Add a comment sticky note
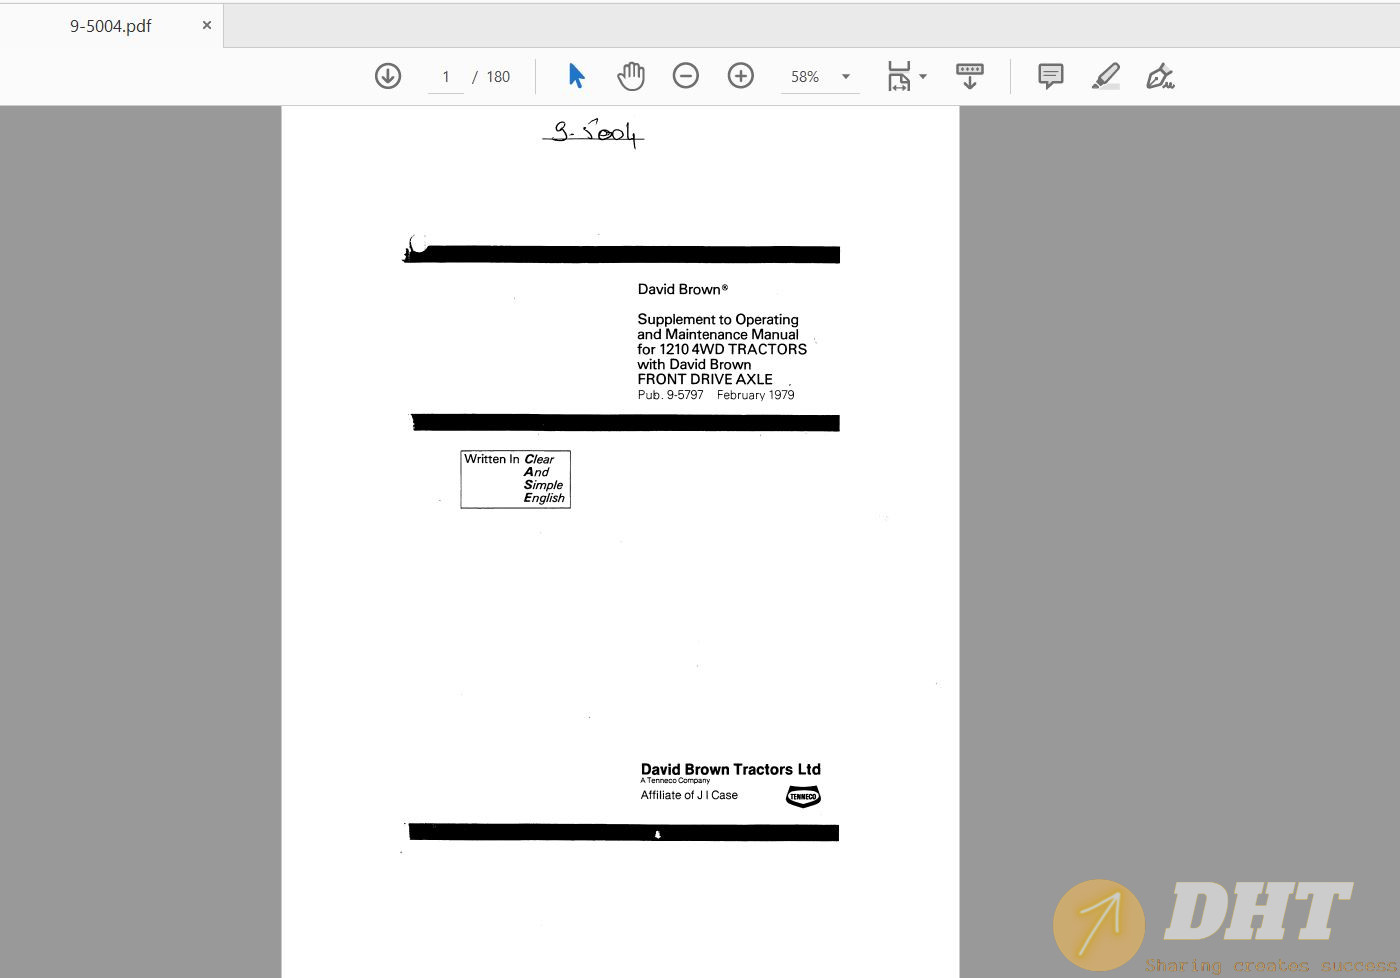This screenshot has height=978, width=1400. click(1051, 76)
